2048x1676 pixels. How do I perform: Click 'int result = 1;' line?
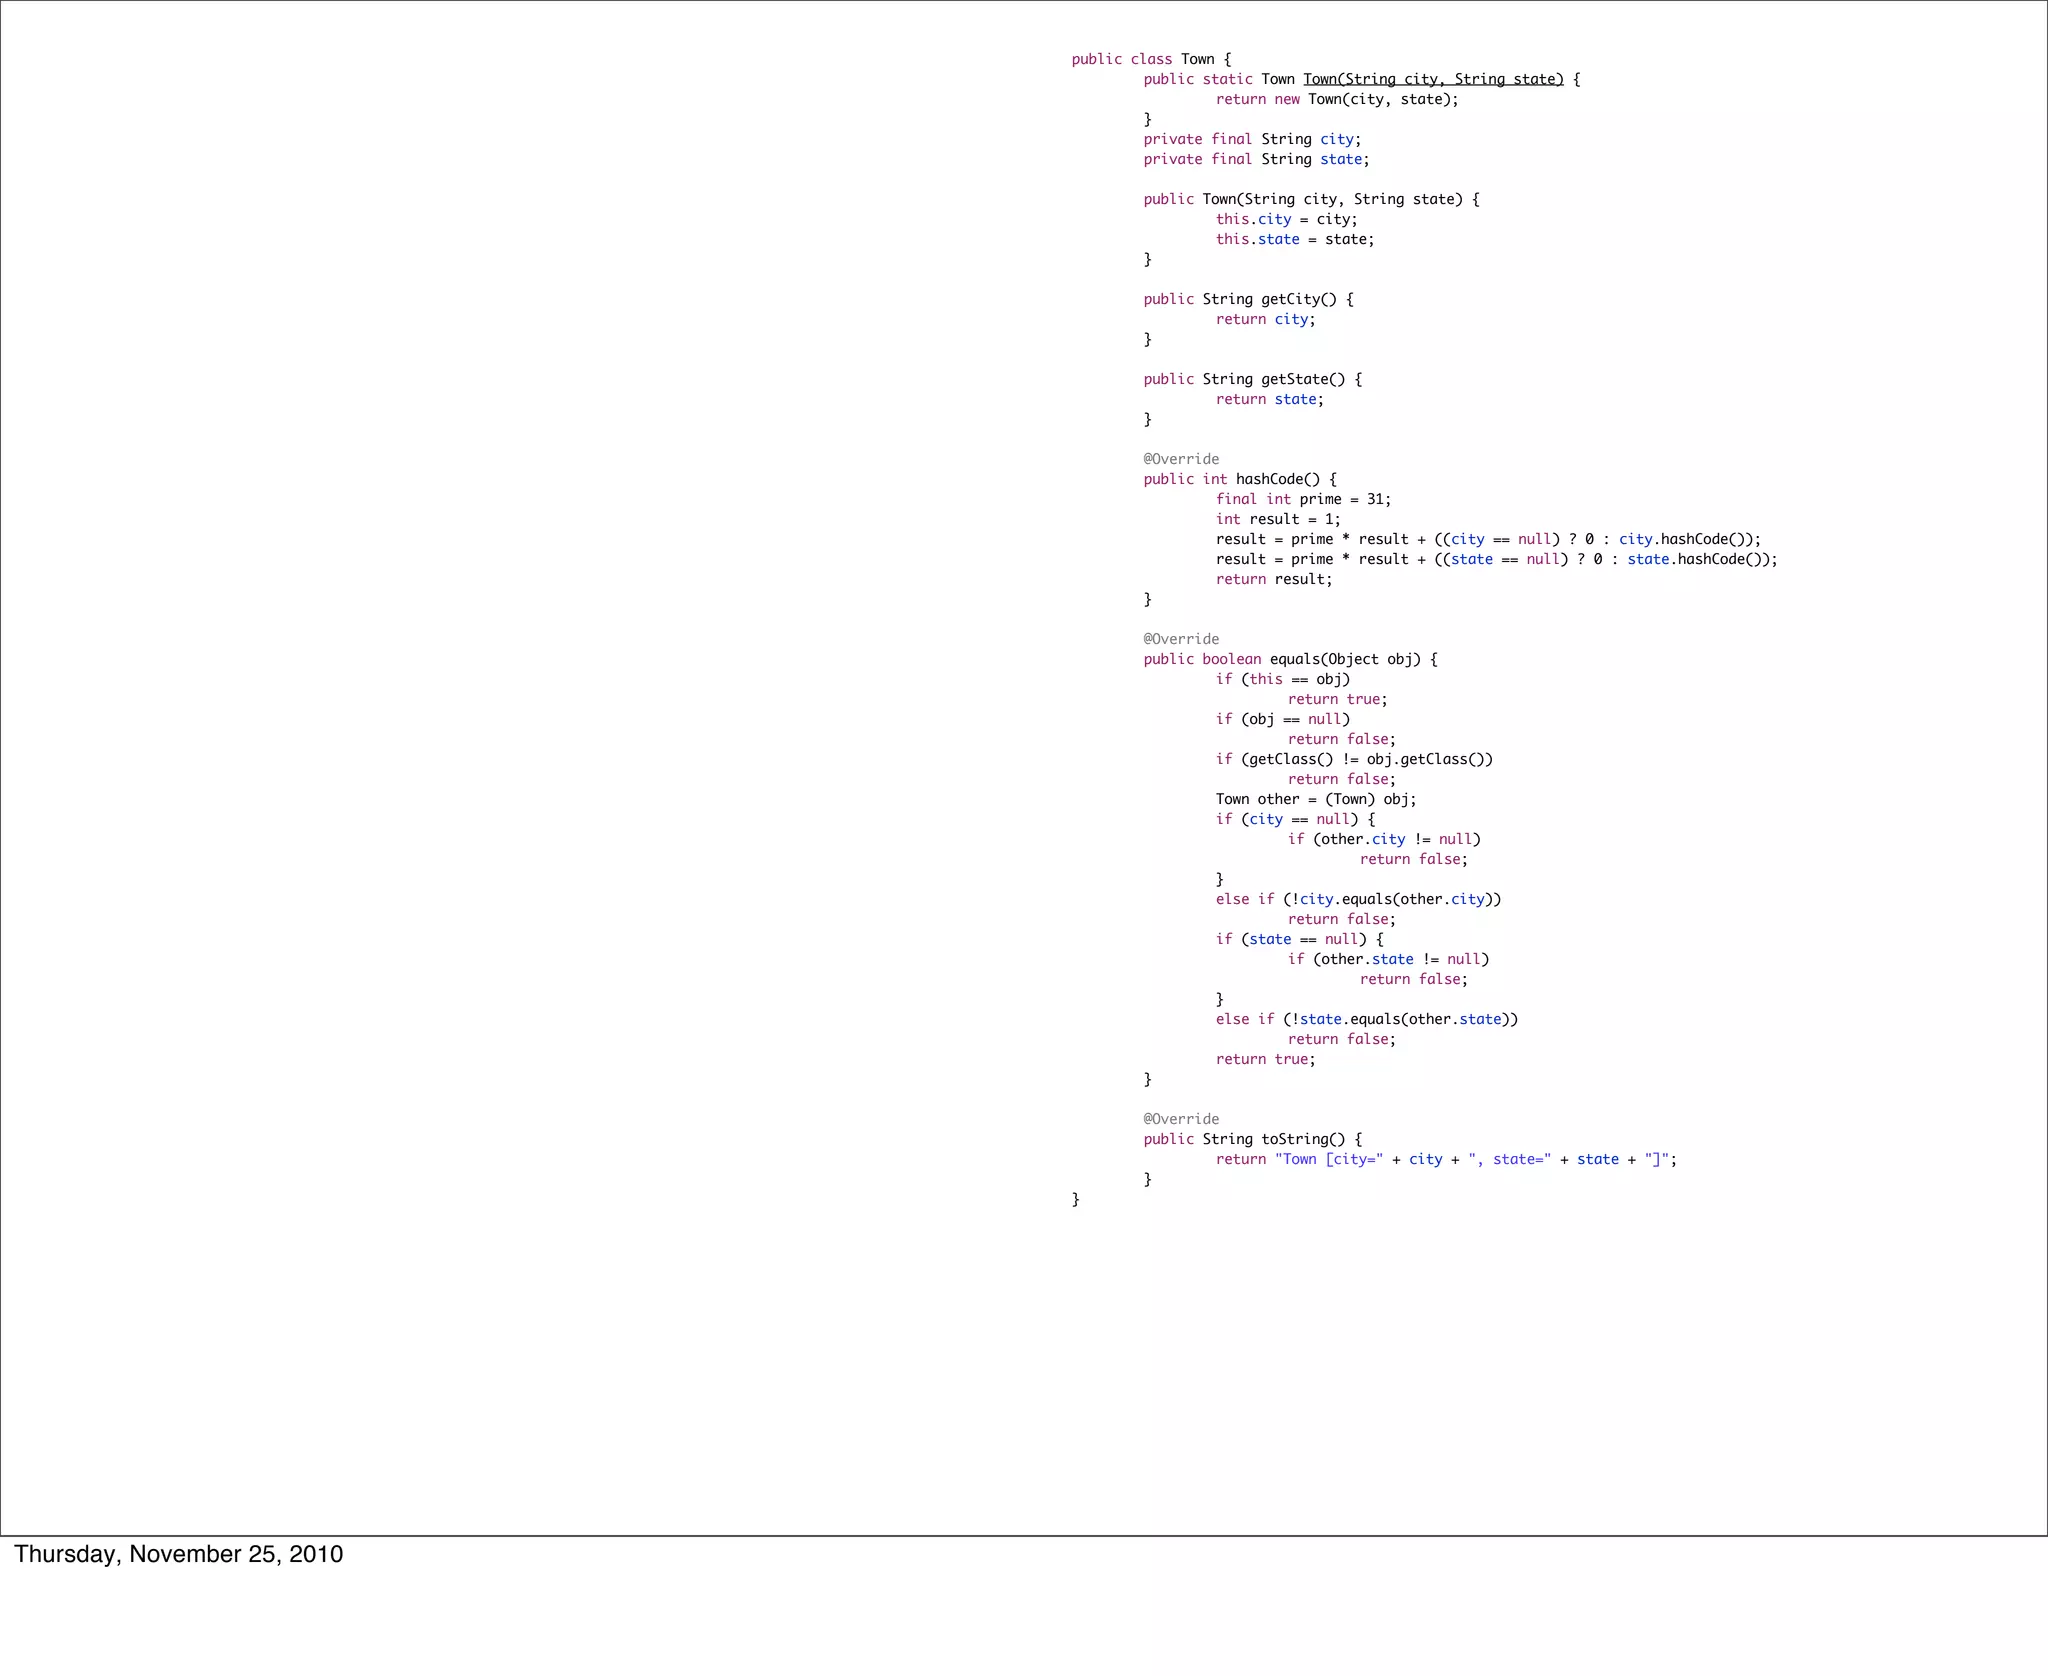[1279, 520]
